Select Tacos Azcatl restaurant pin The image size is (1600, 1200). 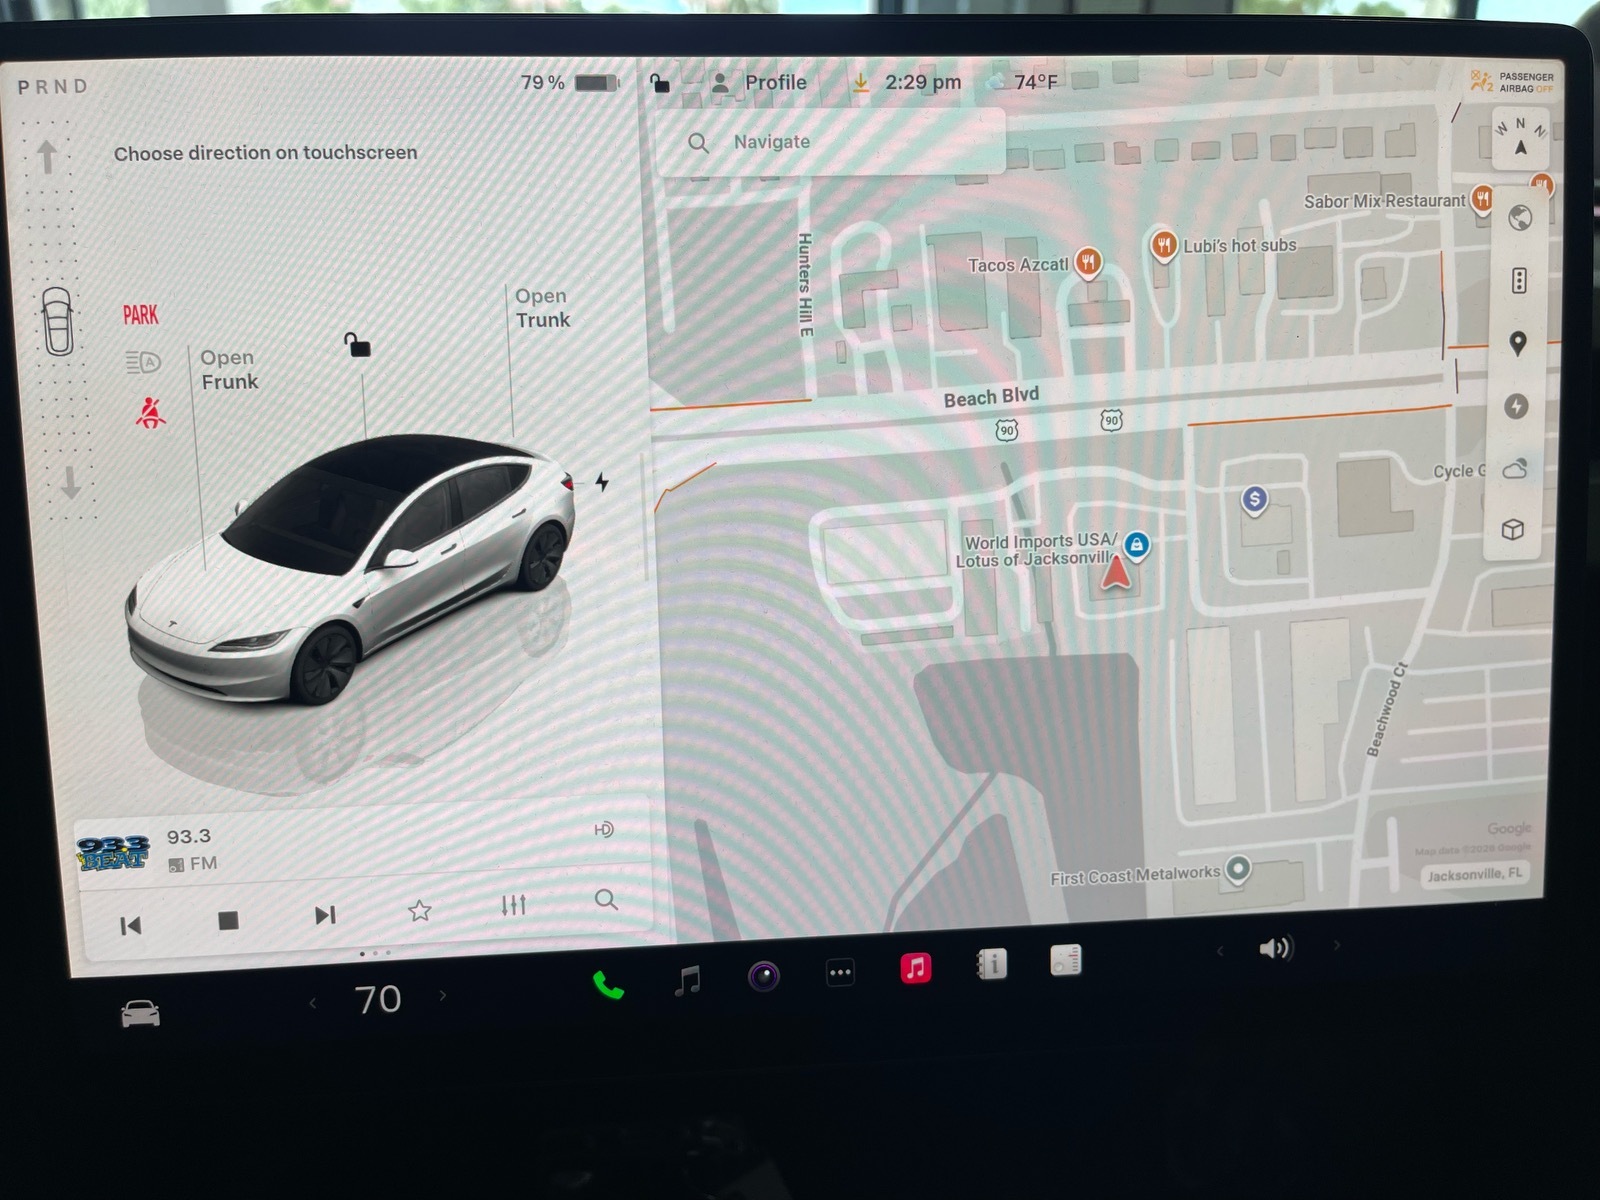(x=1088, y=263)
